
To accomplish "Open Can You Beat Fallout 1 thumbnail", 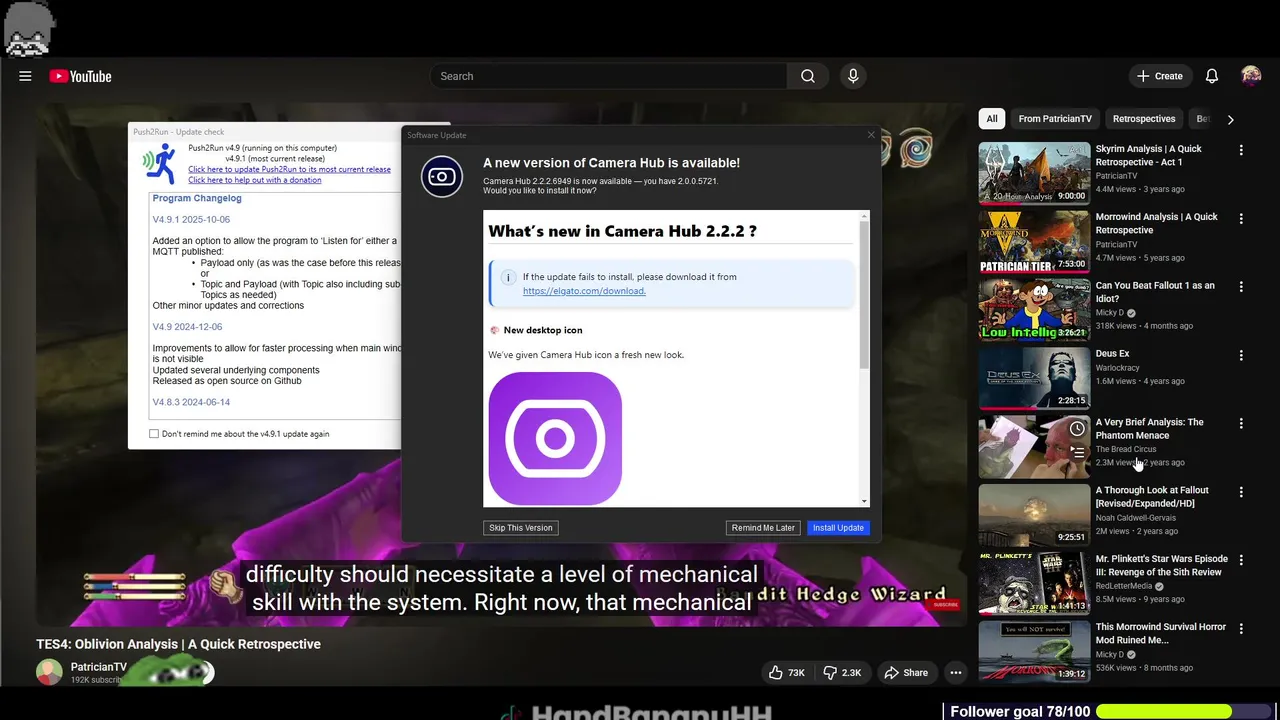I will point(1034,310).
